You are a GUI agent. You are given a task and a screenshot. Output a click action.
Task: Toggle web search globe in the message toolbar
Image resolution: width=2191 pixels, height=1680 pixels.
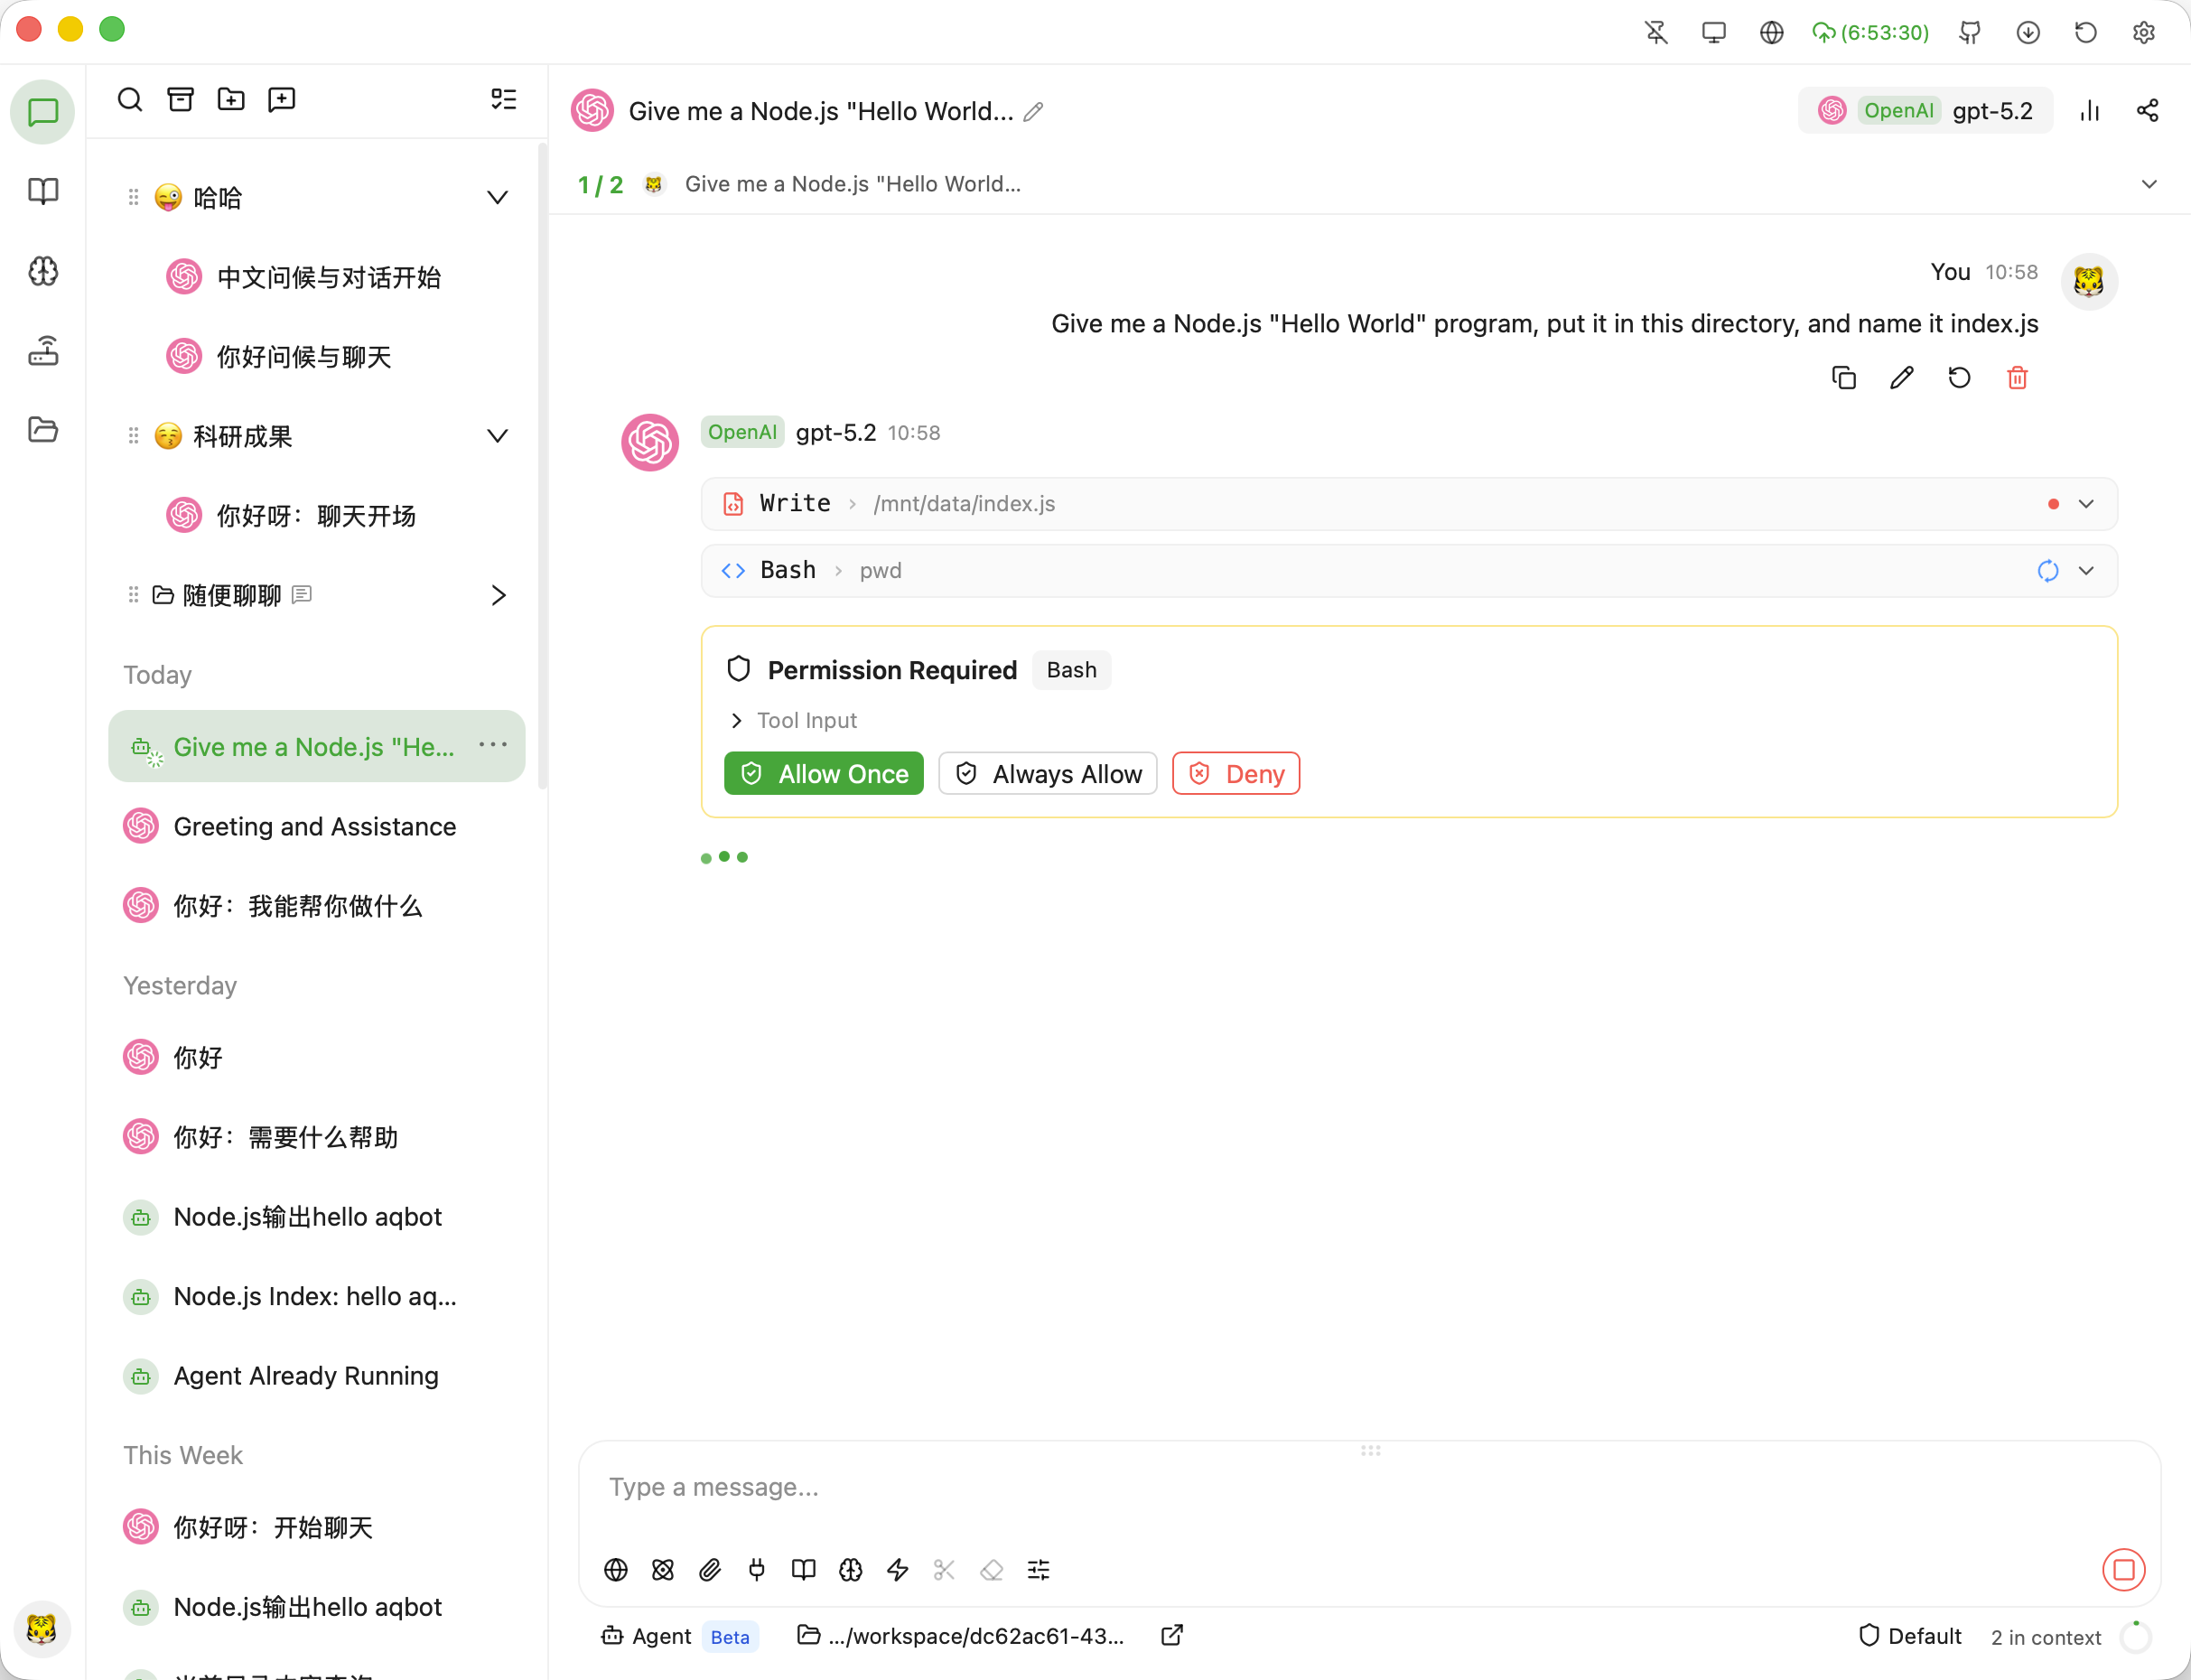(x=616, y=1570)
